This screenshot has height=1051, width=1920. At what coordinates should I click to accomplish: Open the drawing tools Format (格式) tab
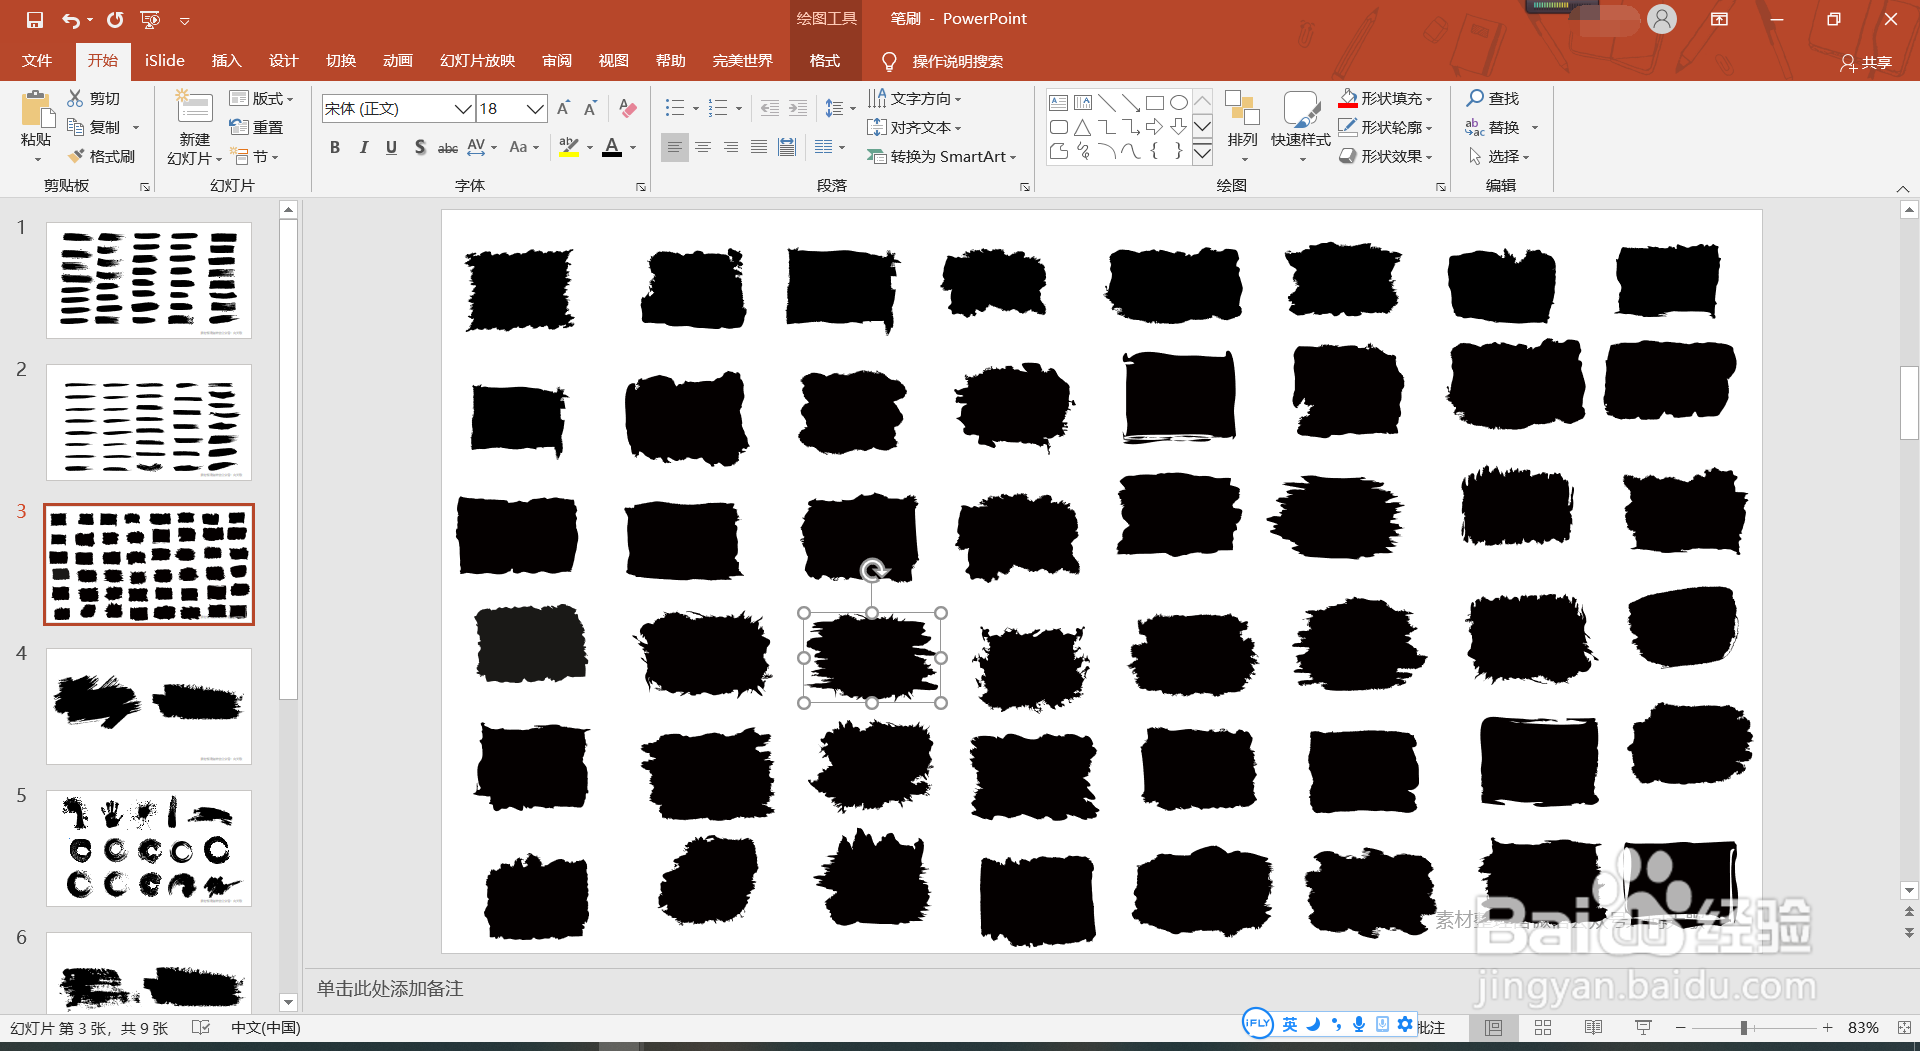pyautogui.click(x=825, y=61)
